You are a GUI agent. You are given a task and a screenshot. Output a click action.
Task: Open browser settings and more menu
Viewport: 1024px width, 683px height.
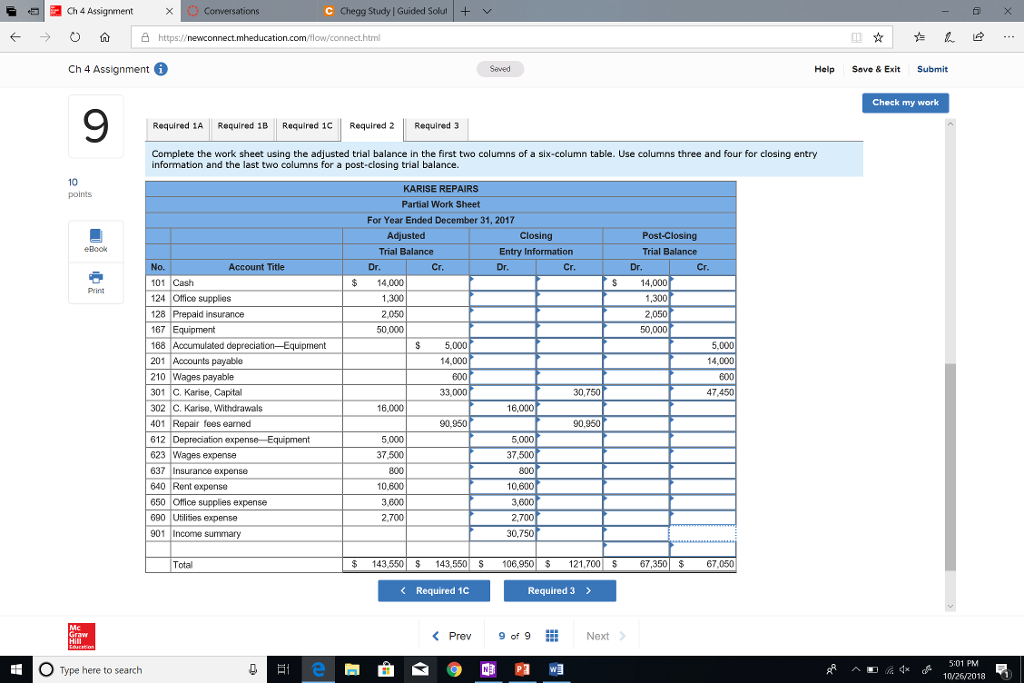[1008, 37]
